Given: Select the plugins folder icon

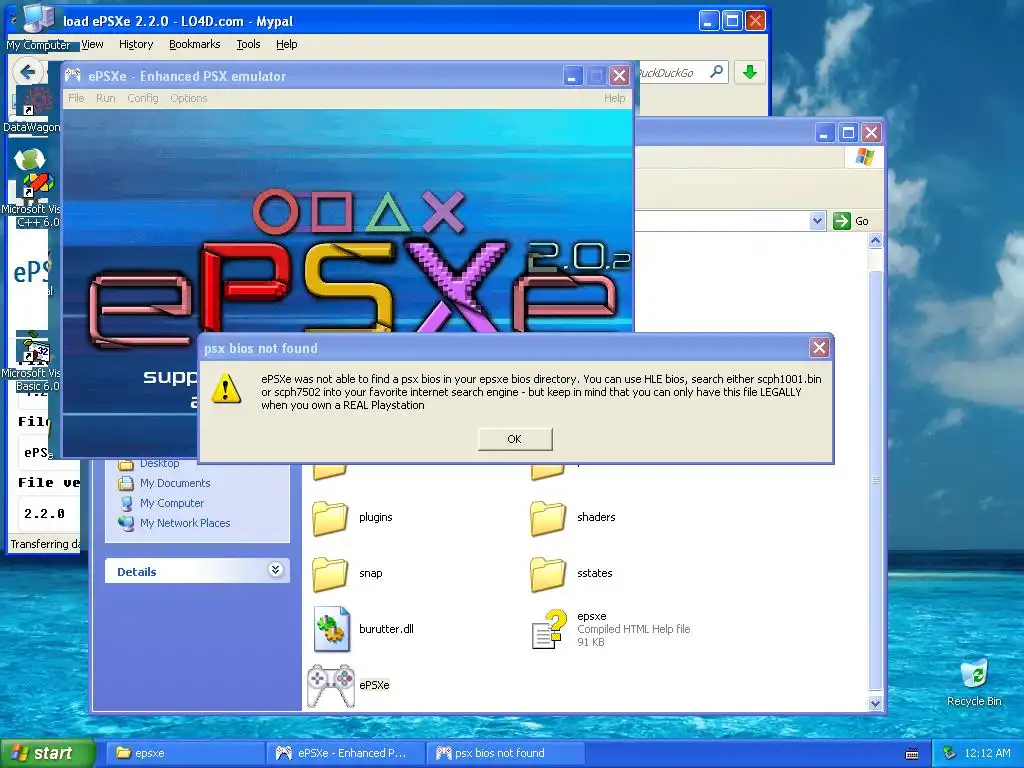Looking at the screenshot, I should (330, 518).
